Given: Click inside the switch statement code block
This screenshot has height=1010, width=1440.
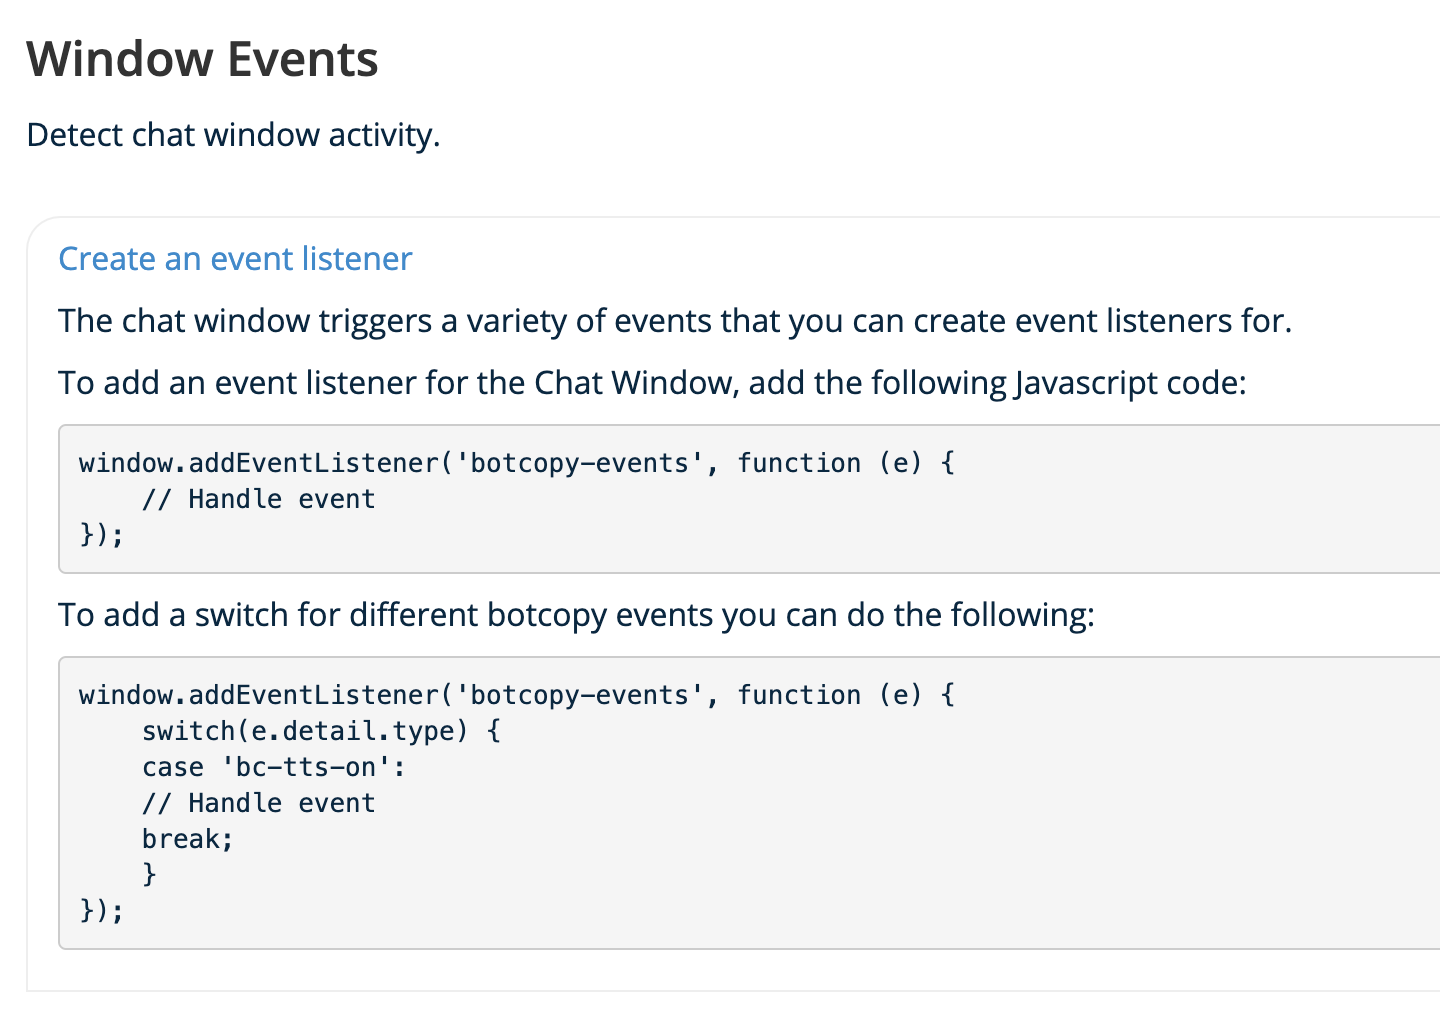Looking at the screenshot, I should click(x=750, y=803).
